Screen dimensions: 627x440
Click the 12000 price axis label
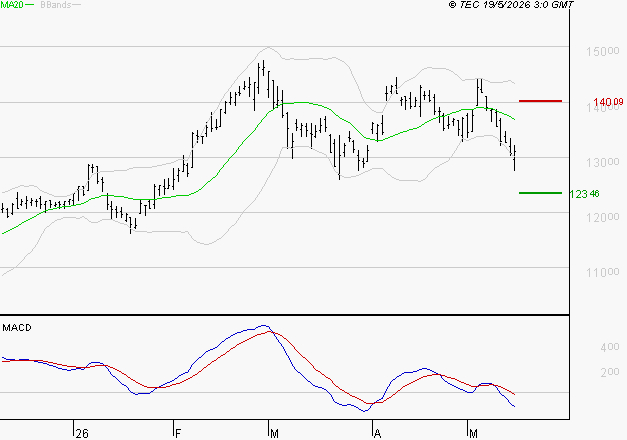coord(603,217)
